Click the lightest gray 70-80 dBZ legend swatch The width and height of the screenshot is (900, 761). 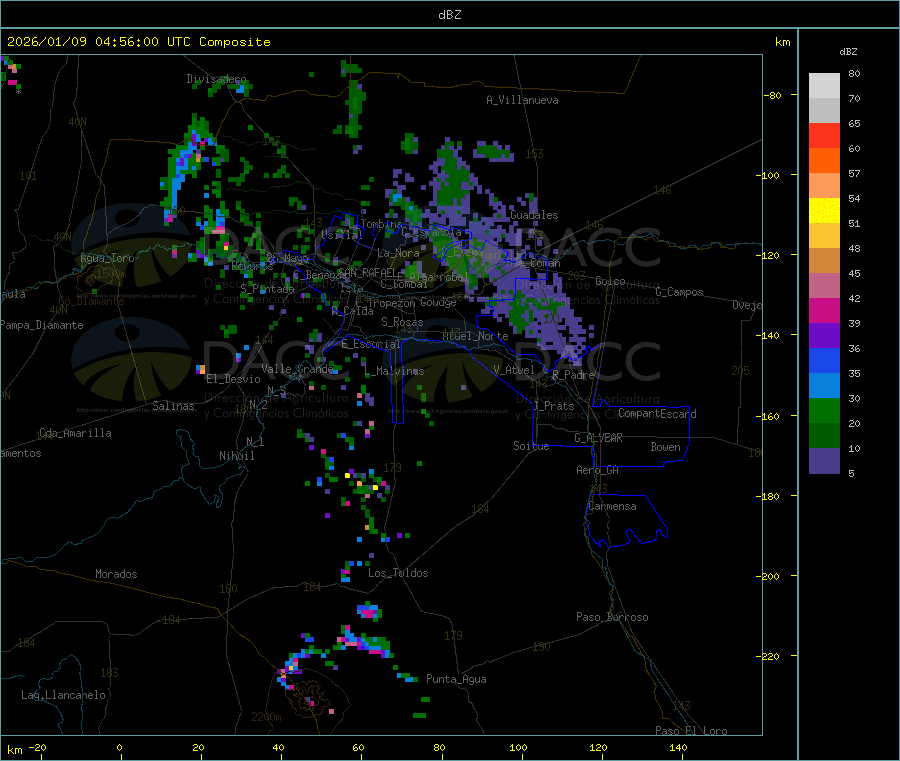[824, 86]
